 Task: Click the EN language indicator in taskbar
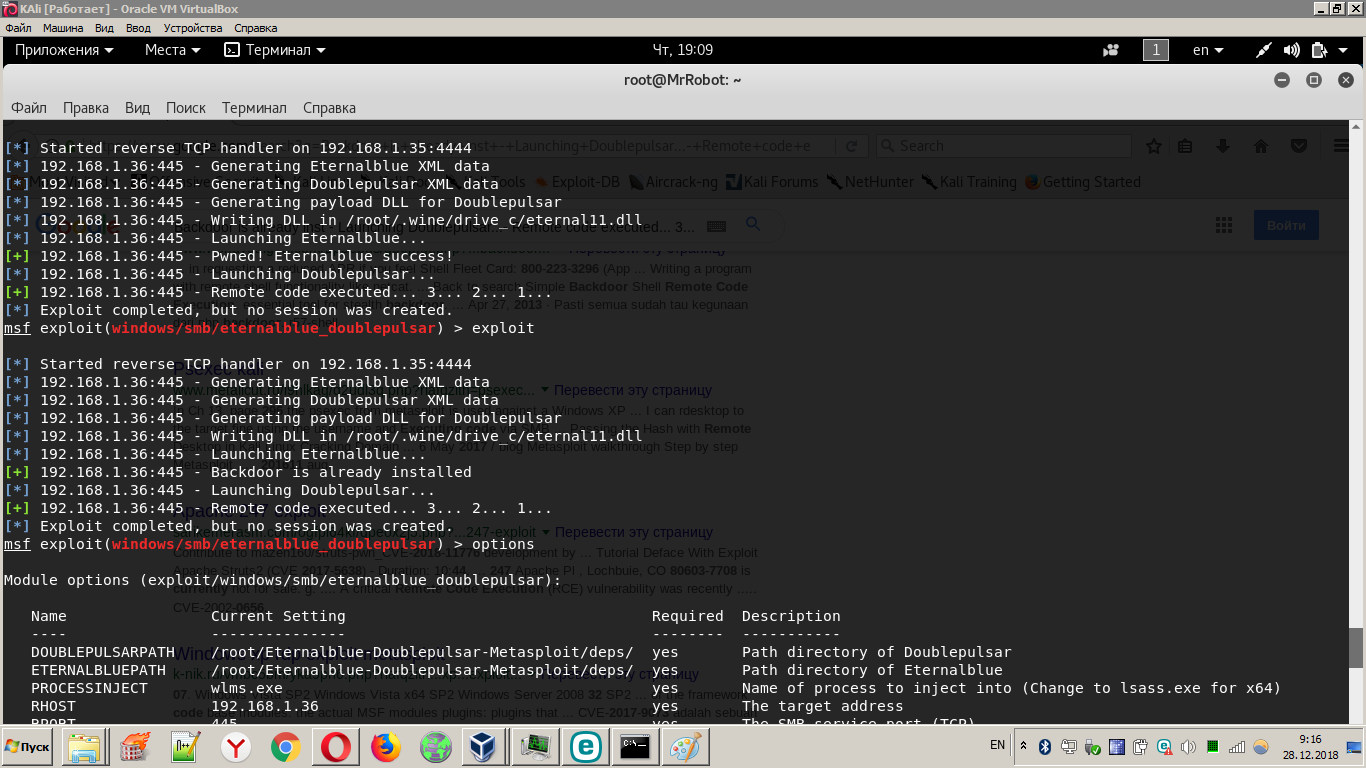click(x=997, y=745)
